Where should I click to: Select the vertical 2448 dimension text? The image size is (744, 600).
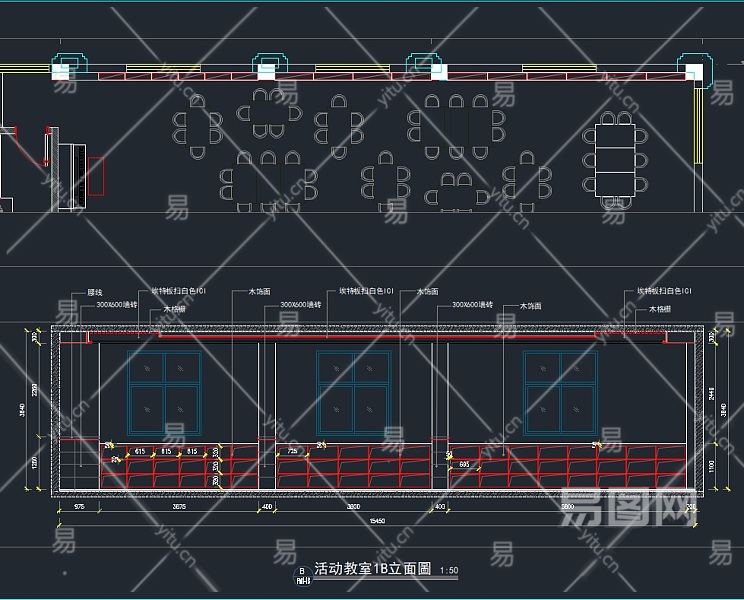[x=711, y=394]
